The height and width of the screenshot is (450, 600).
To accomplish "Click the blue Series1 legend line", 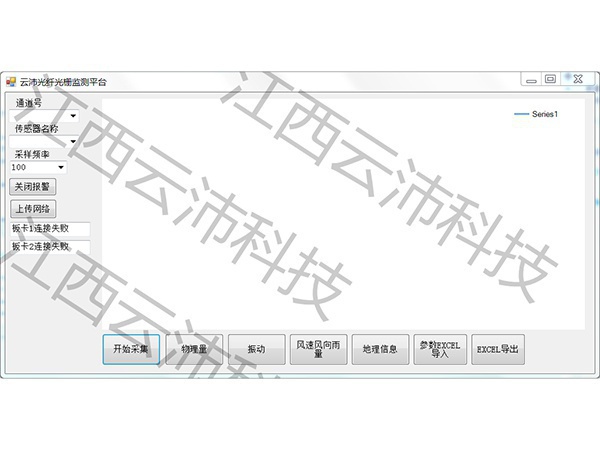I will coord(521,114).
